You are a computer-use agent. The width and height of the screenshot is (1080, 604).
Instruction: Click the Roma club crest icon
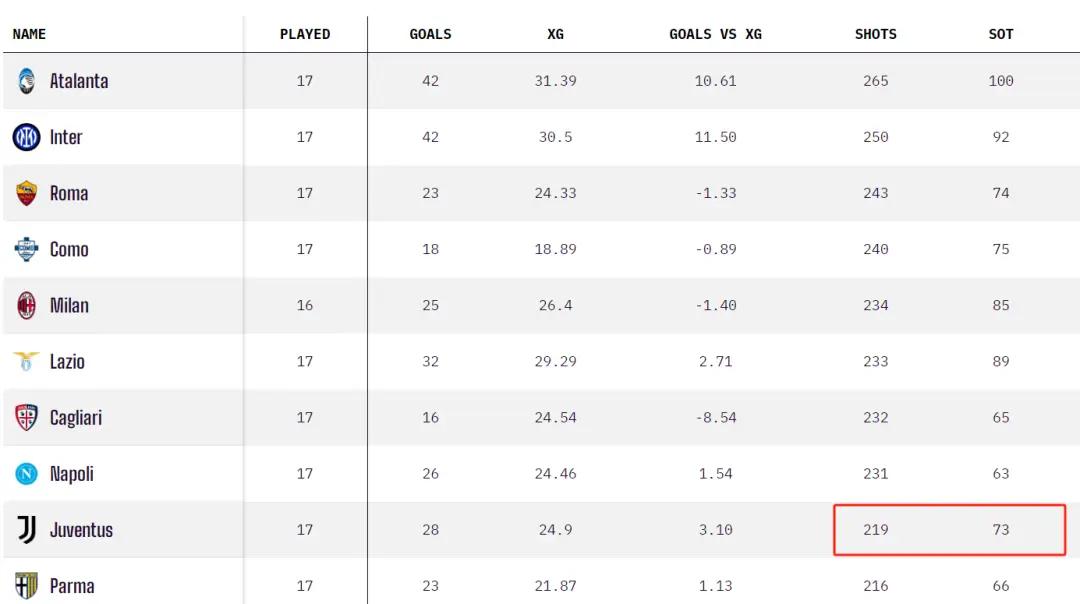click(x=26, y=194)
